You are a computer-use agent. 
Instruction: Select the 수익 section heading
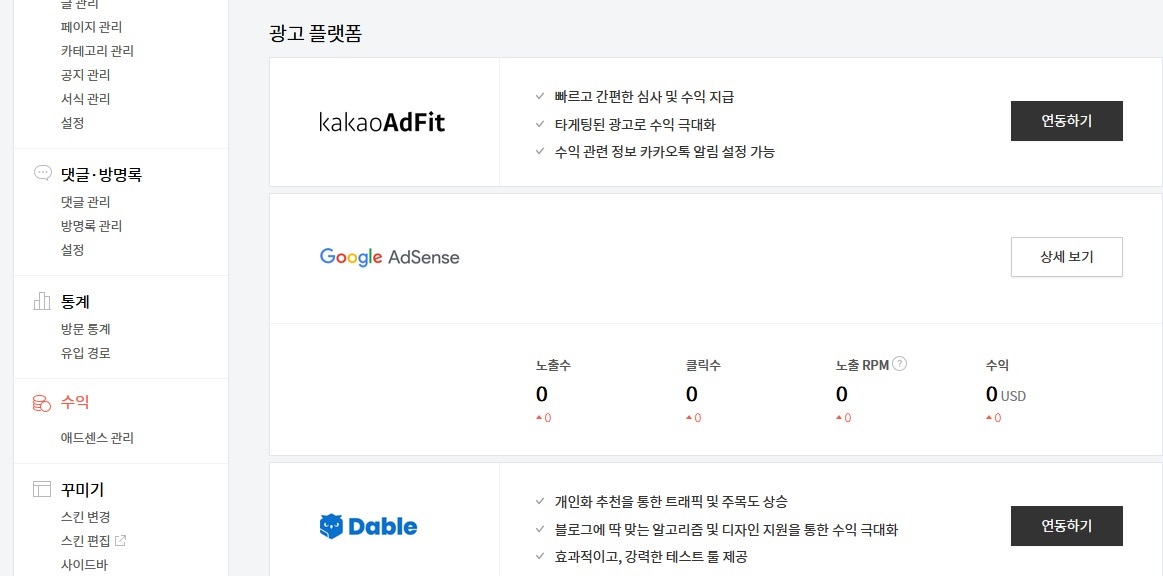75,403
